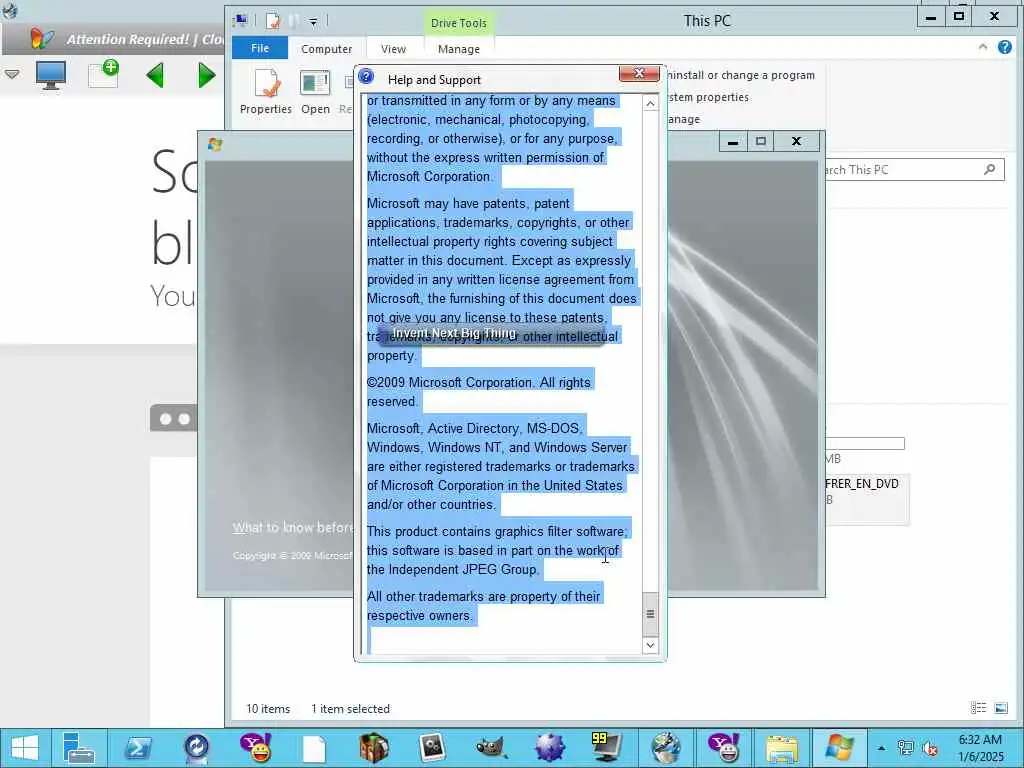Maximize the Windows installer window
Viewport: 1024px width, 768px height.
click(761, 141)
